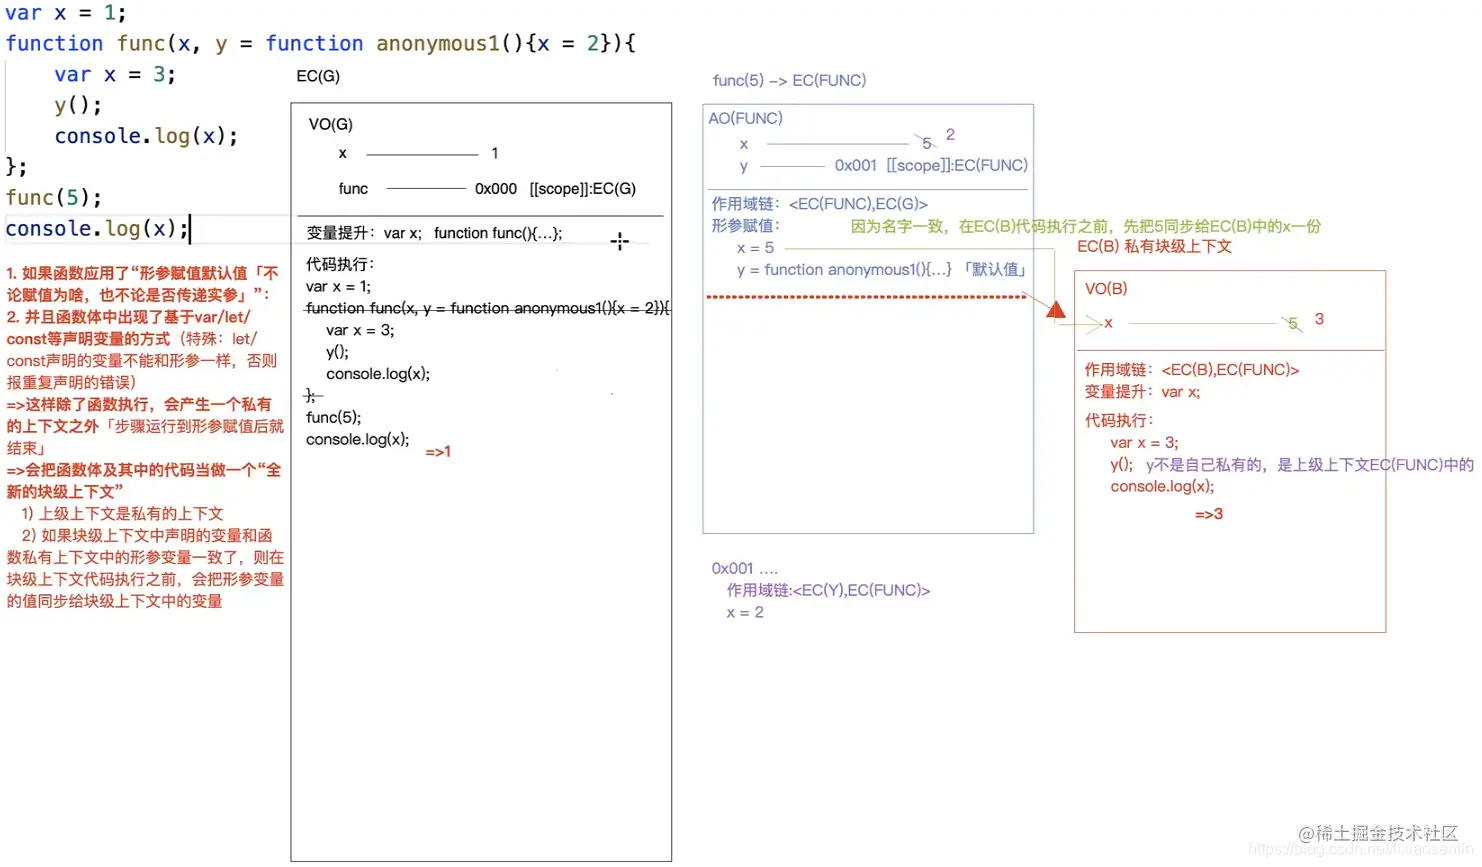Click the '0x000' heap address value
The image size is (1482, 867).
[x=496, y=189]
